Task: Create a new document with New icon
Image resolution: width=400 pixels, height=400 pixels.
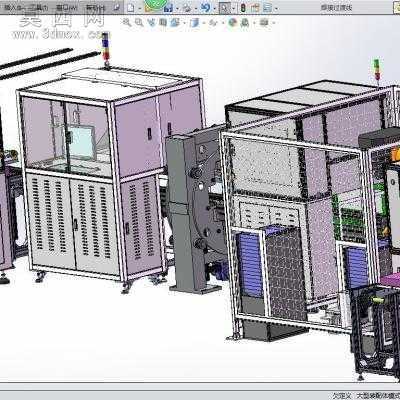Action: click(131, 8)
